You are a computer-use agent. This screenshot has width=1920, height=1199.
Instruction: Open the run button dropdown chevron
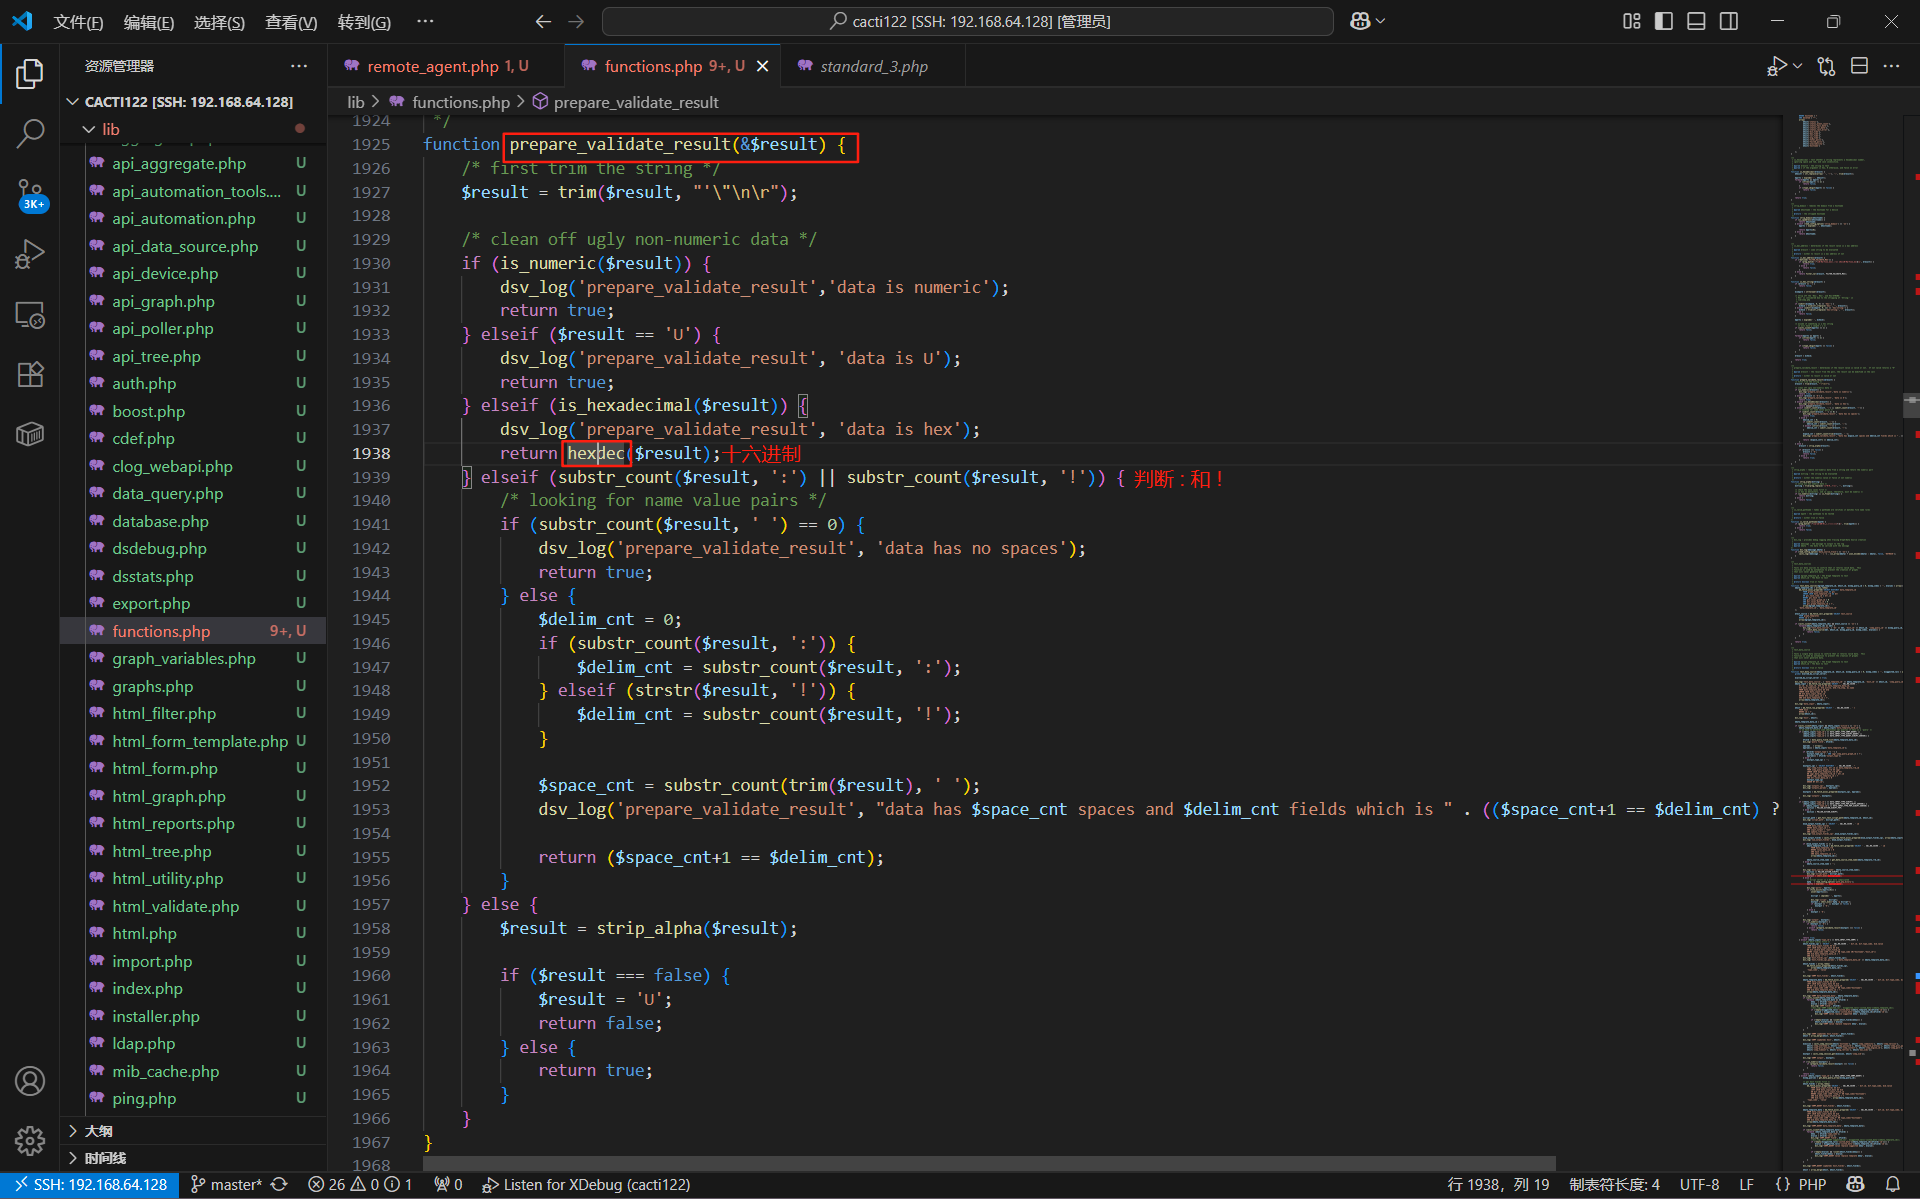[1797, 66]
